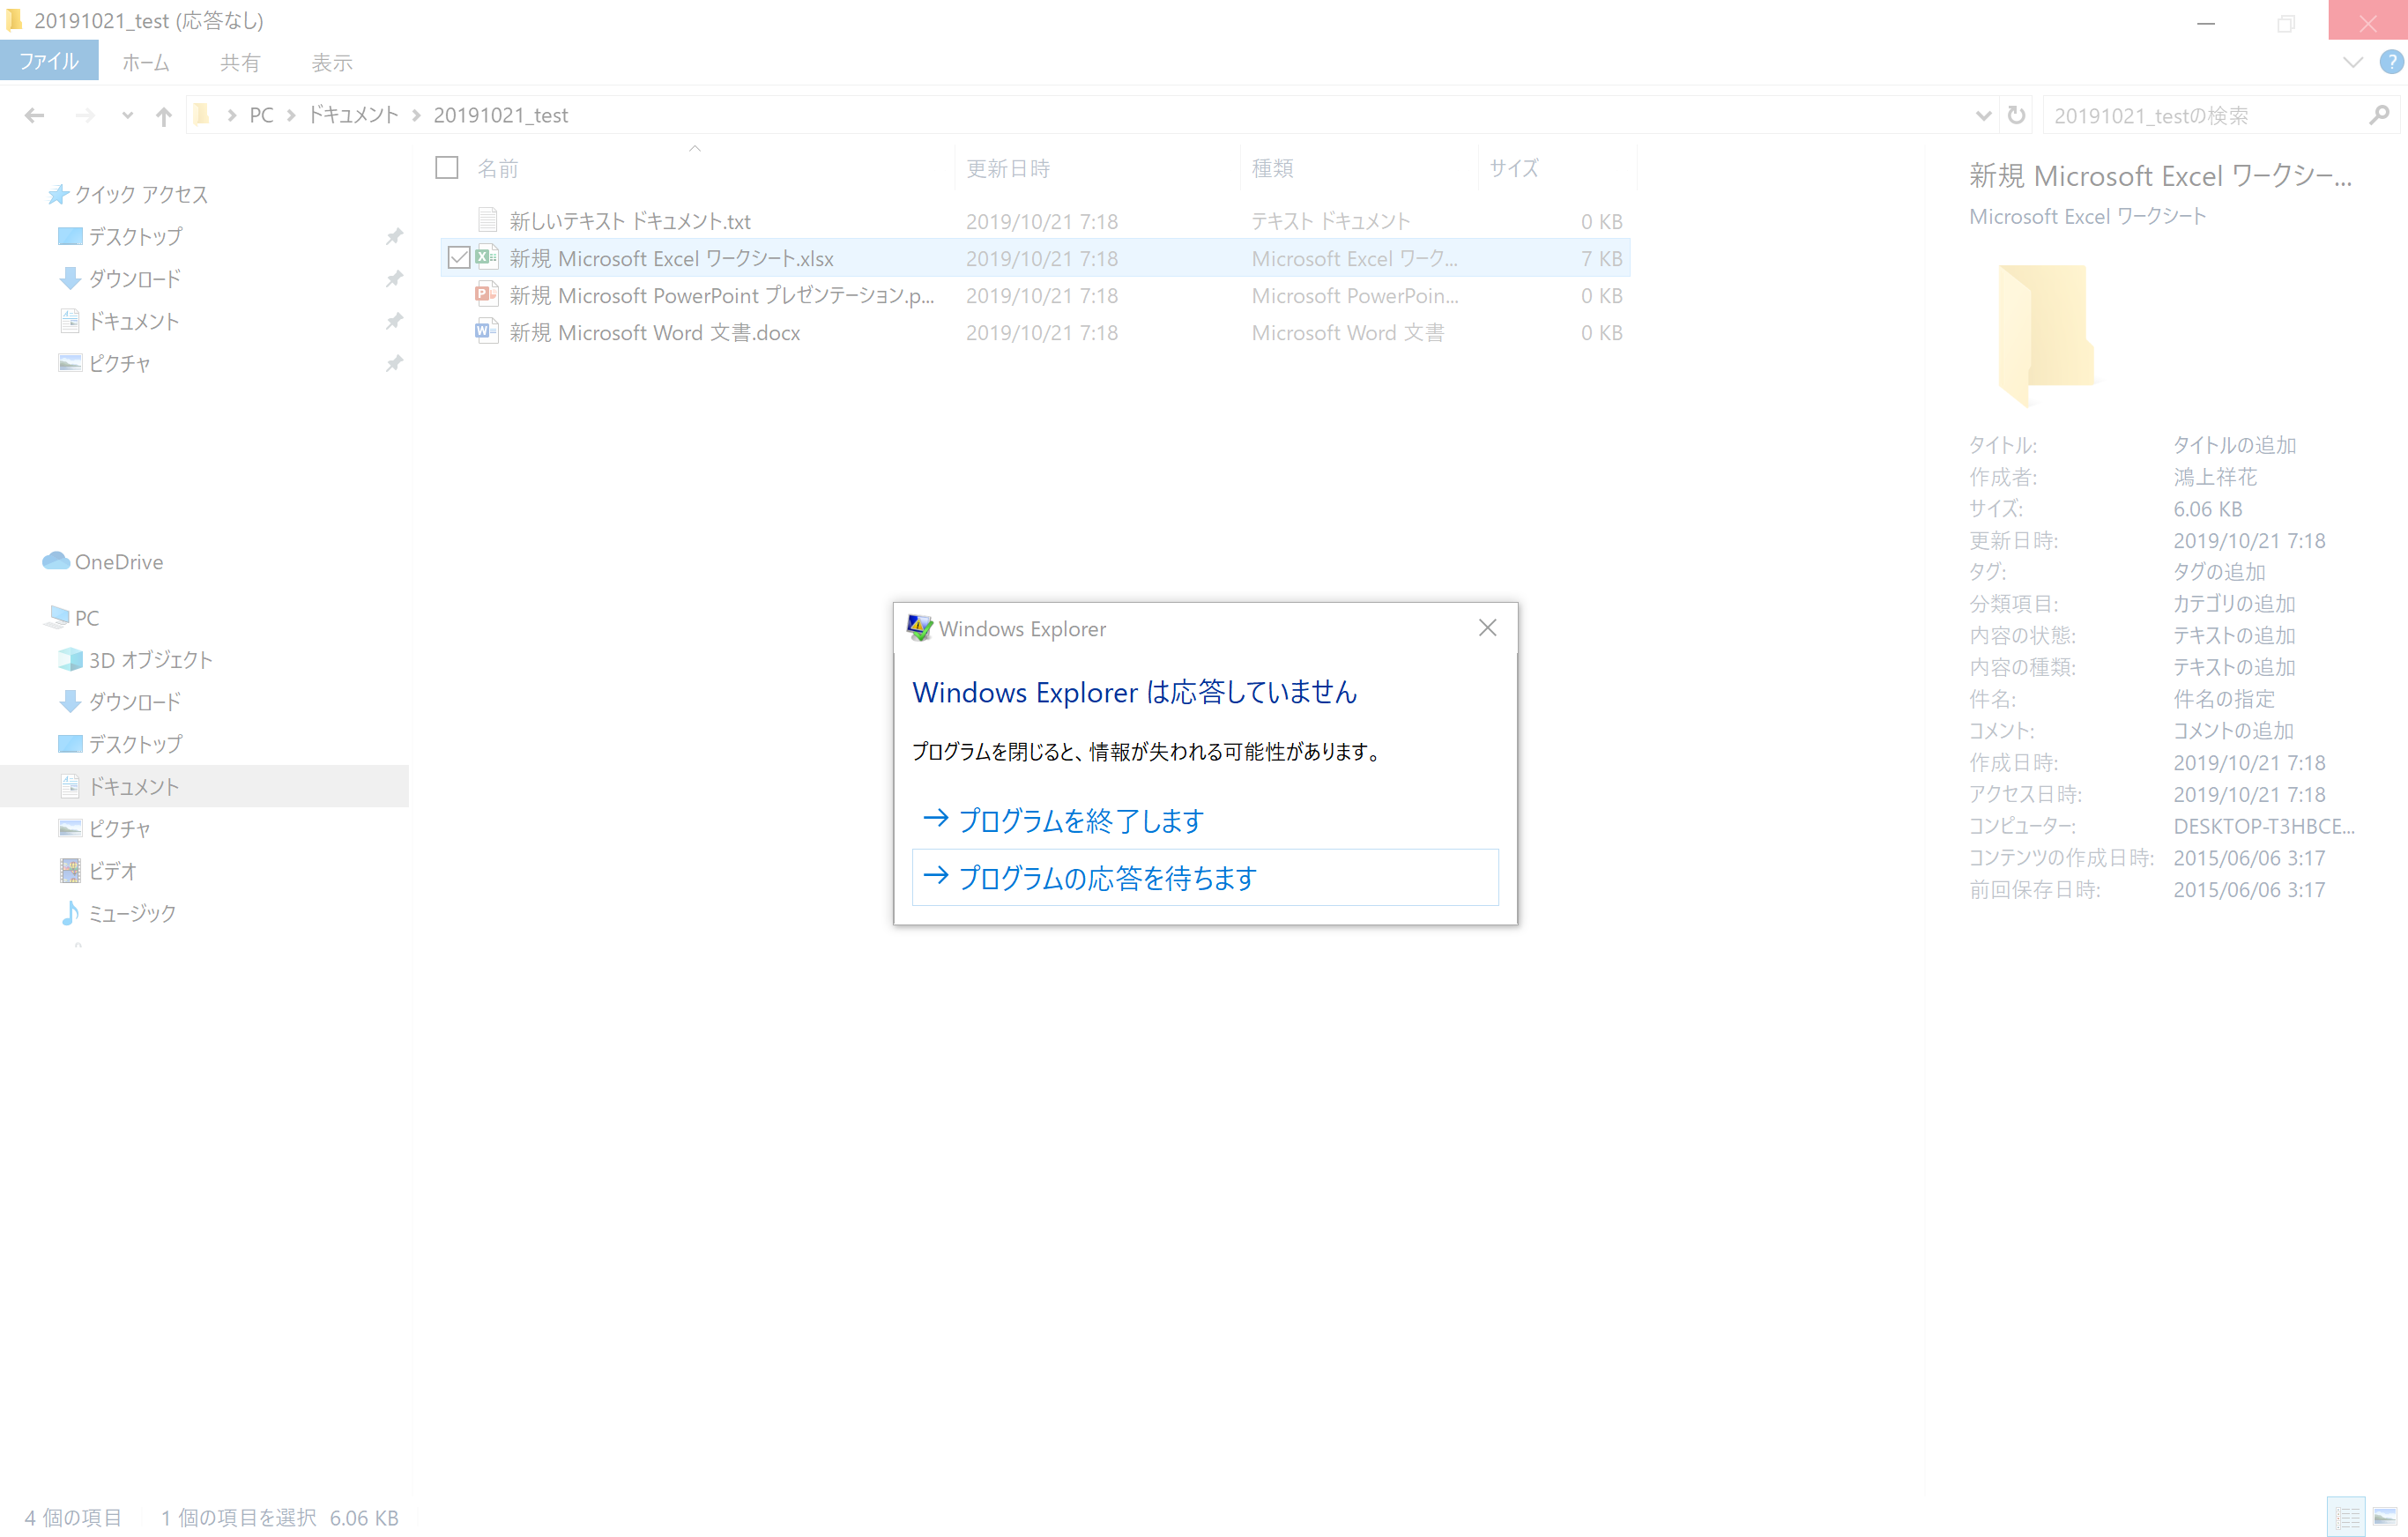This screenshot has width=2408, height=1537.
Task: Click the Word document file icon
Action: 487,332
